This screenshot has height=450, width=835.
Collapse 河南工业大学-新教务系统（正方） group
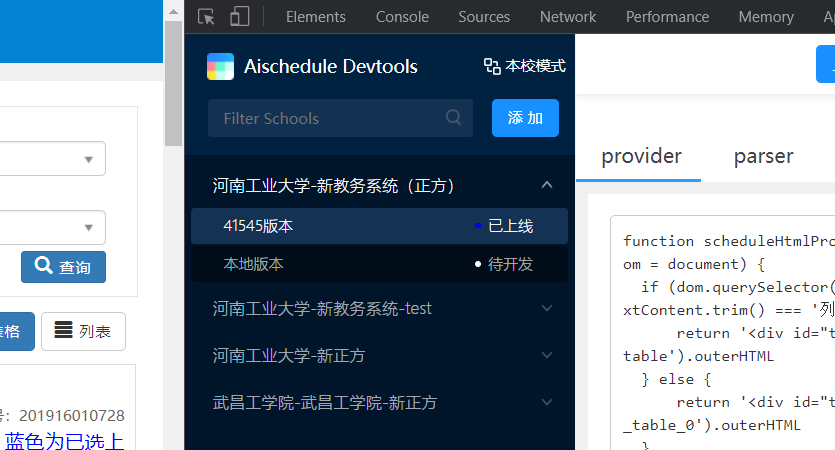point(546,185)
